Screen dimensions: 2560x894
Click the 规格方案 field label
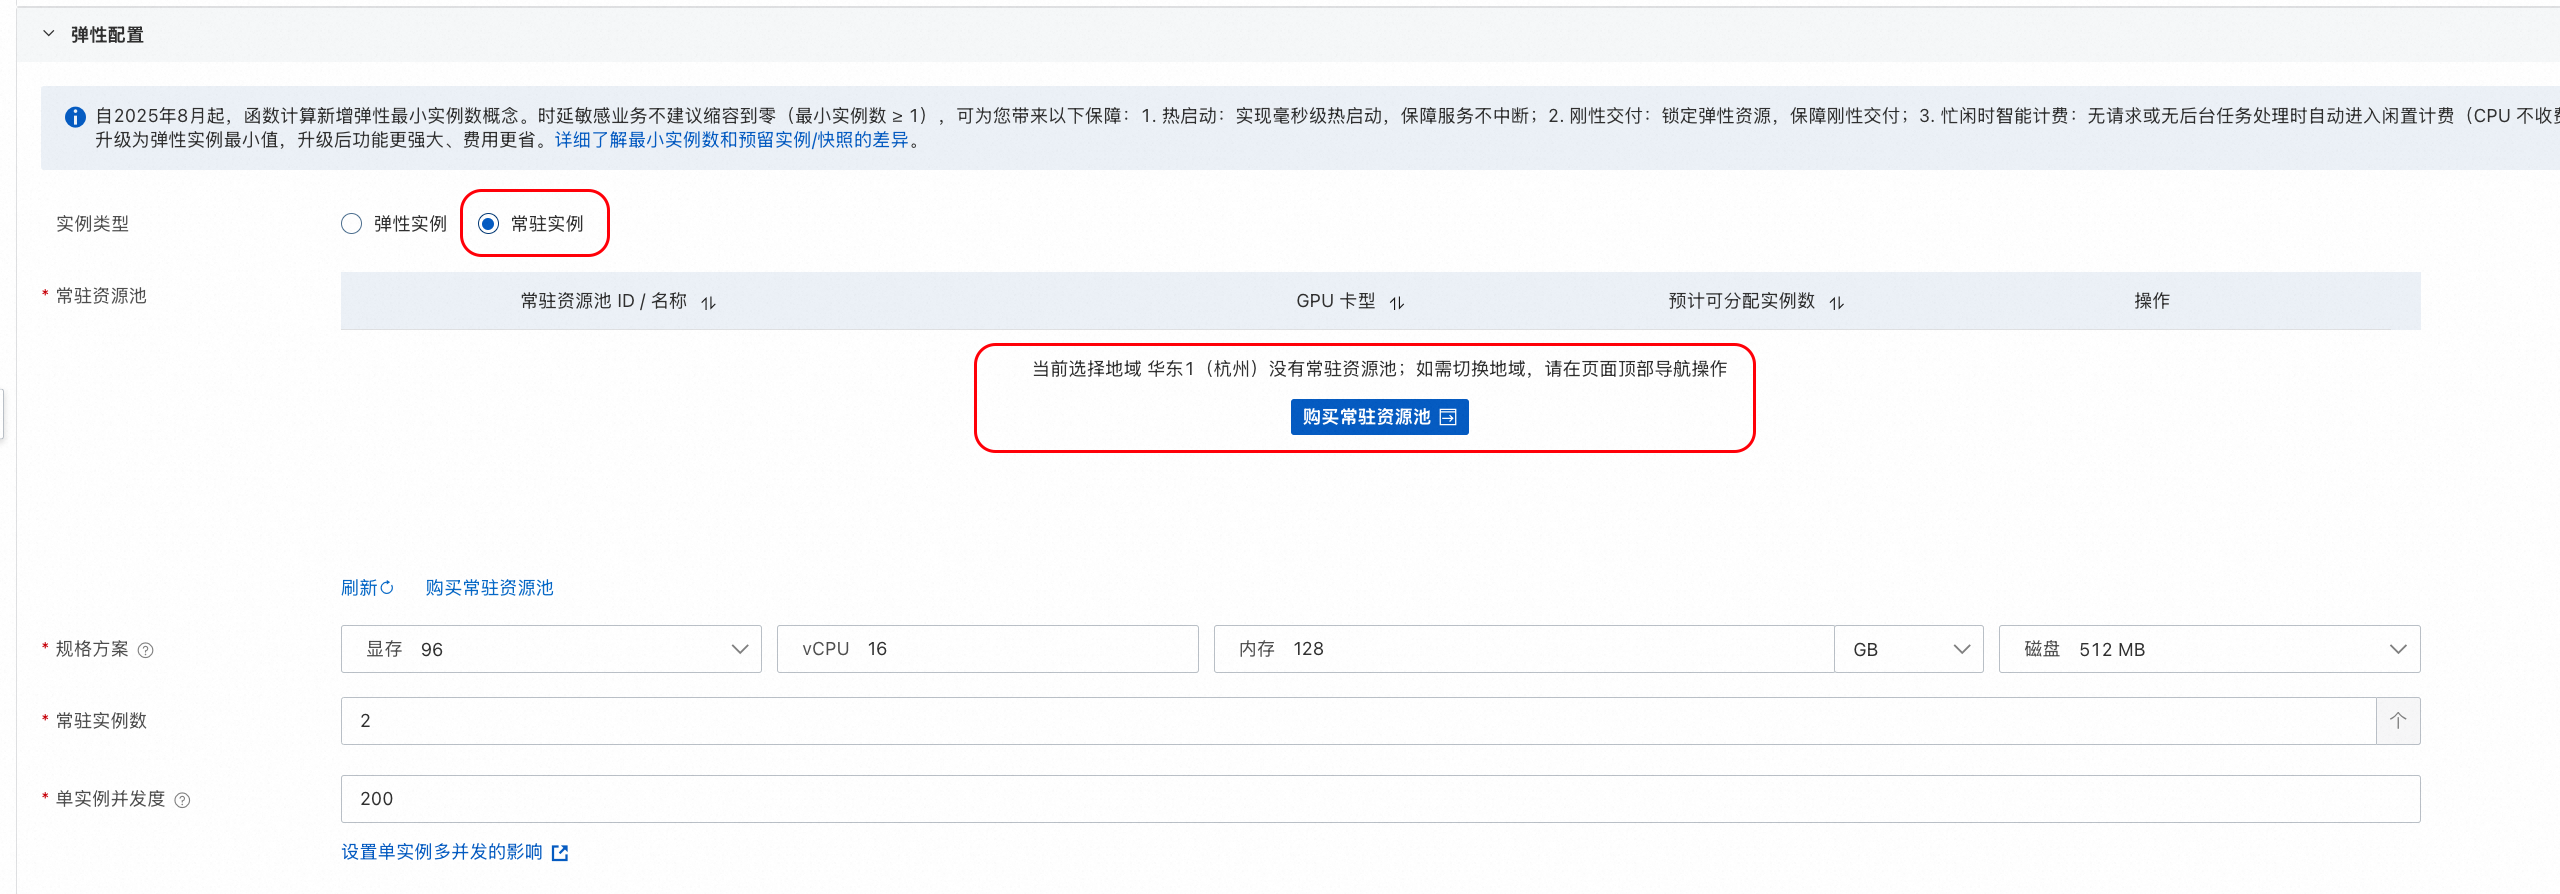point(92,649)
